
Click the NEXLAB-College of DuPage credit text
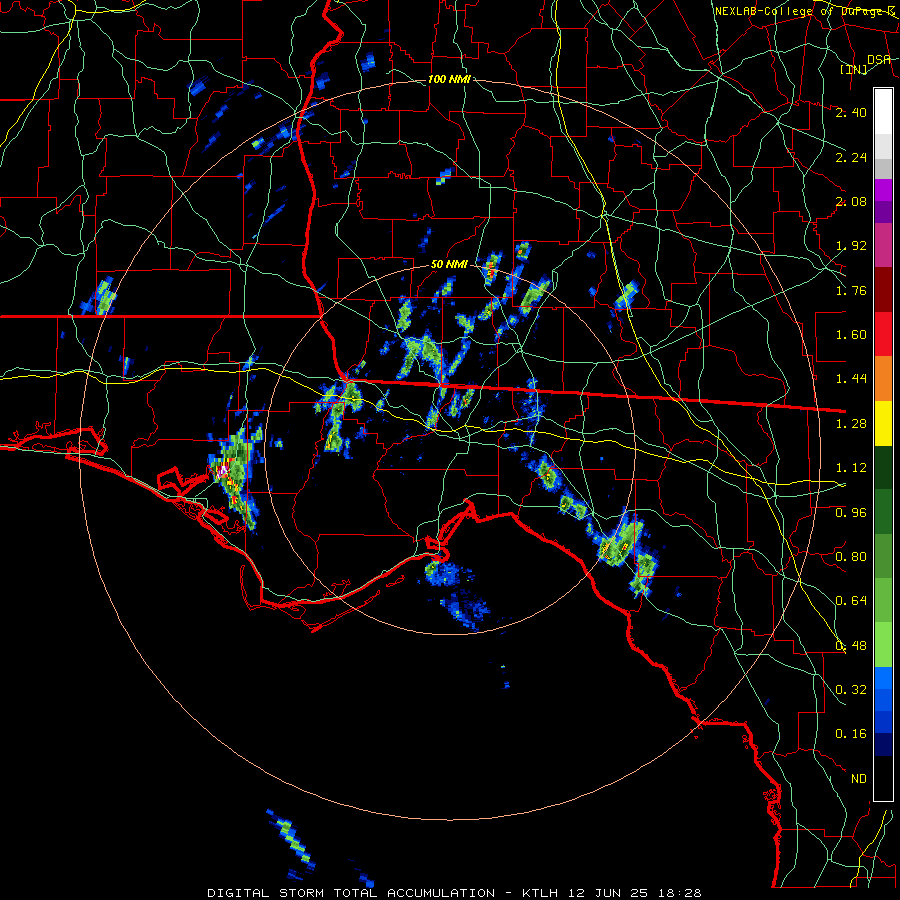point(806,11)
